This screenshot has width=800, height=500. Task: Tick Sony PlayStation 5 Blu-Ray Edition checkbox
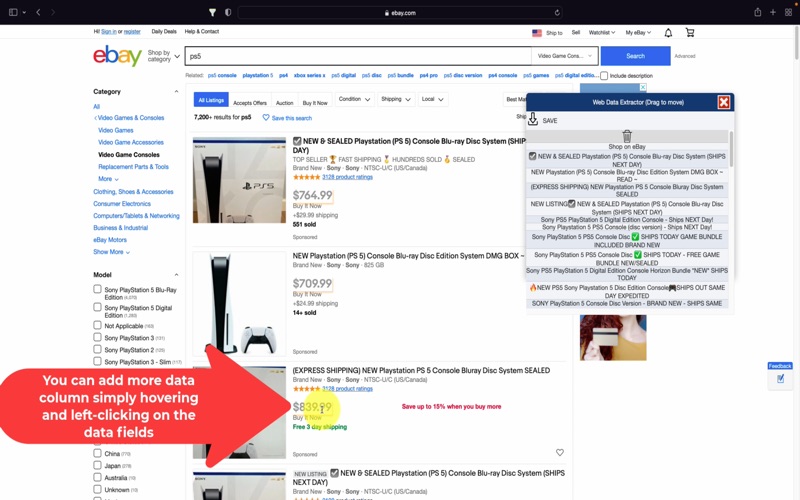[97, 289]
